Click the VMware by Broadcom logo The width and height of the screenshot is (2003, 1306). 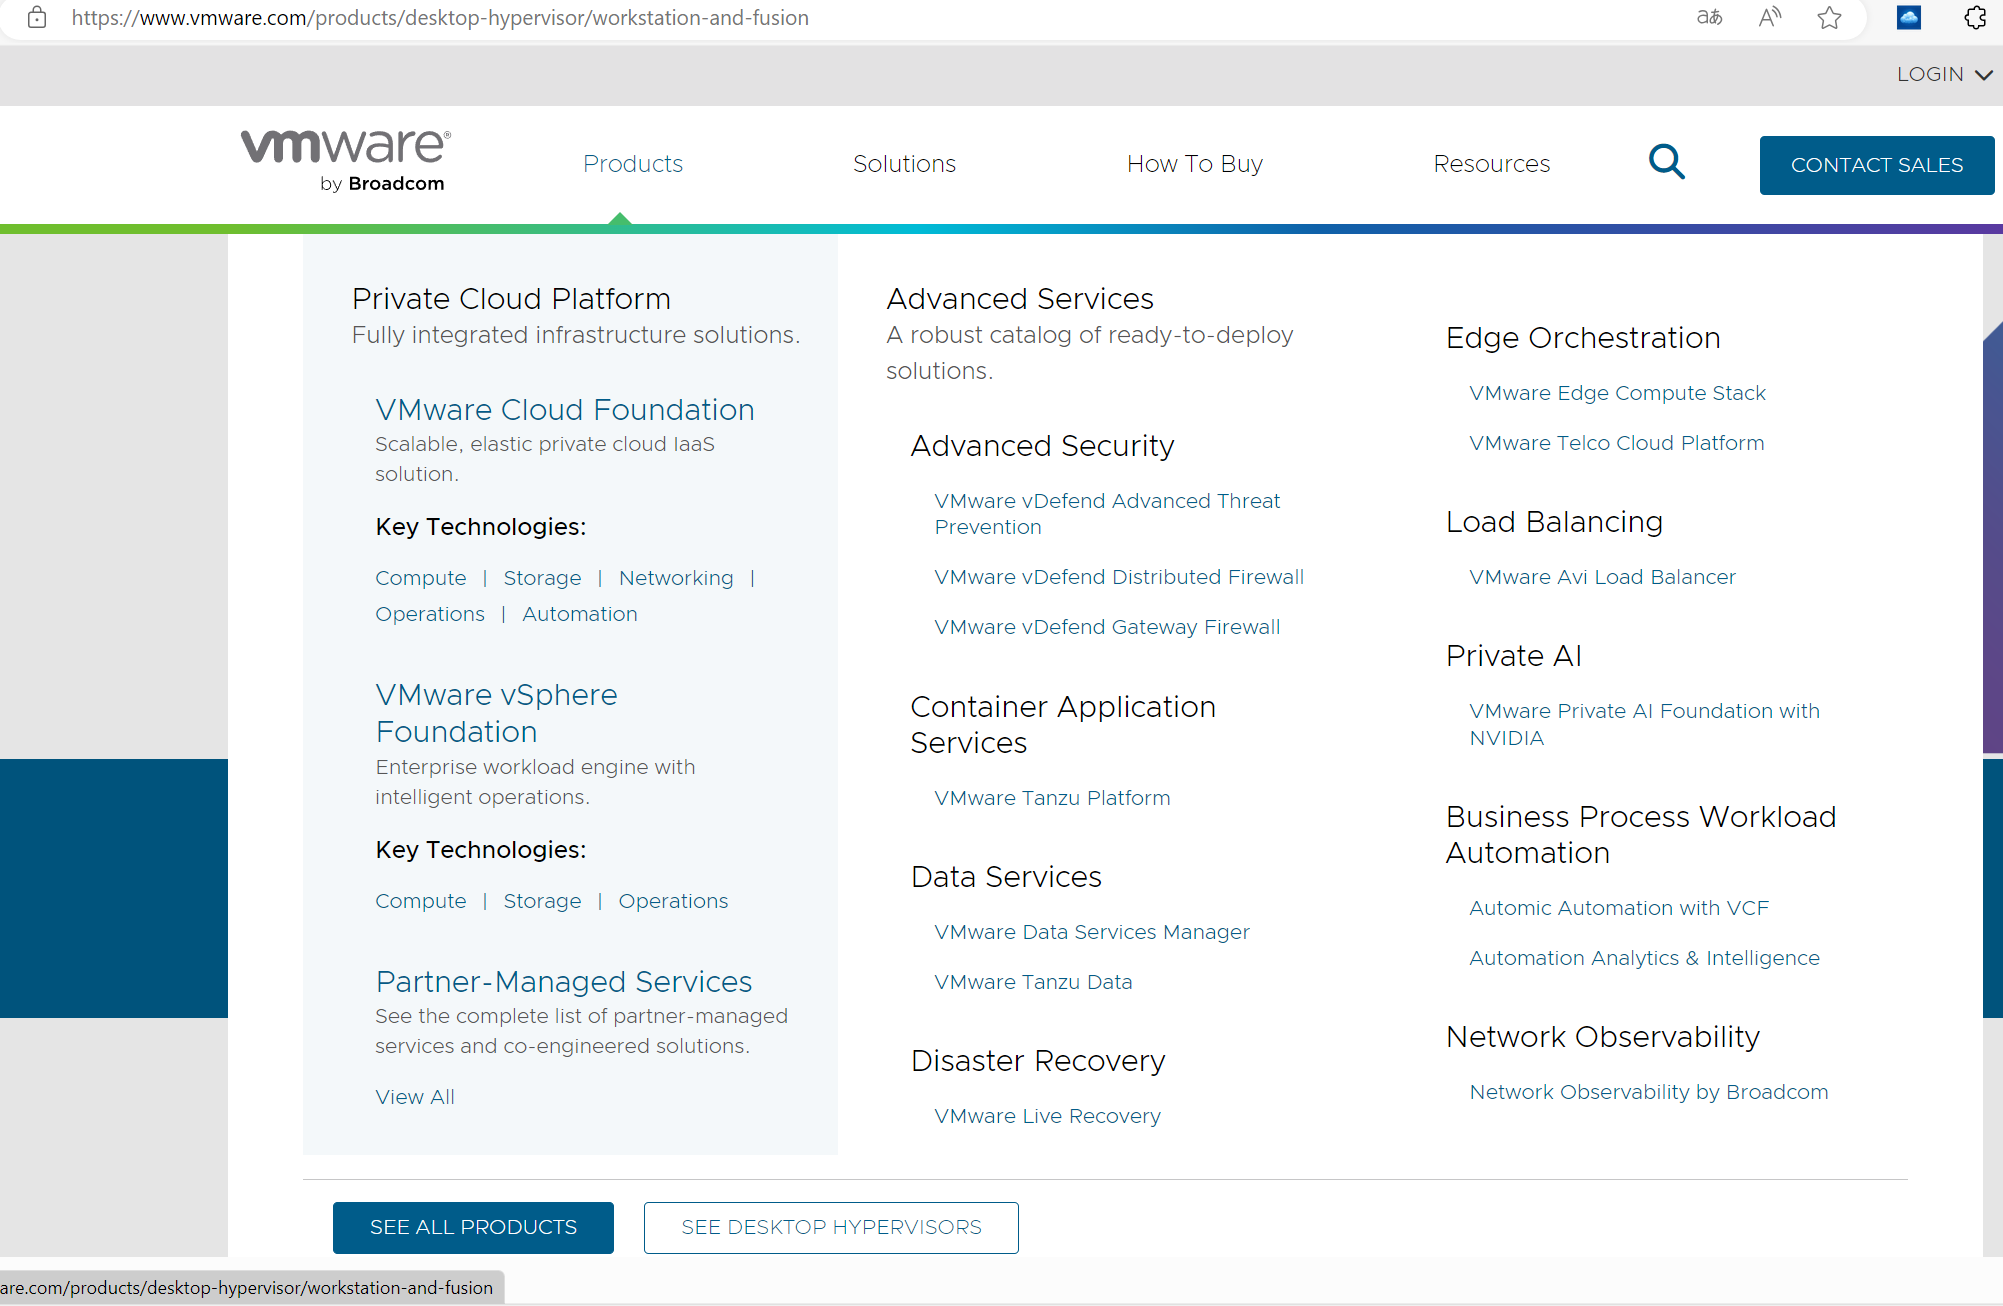coord(344,158)
